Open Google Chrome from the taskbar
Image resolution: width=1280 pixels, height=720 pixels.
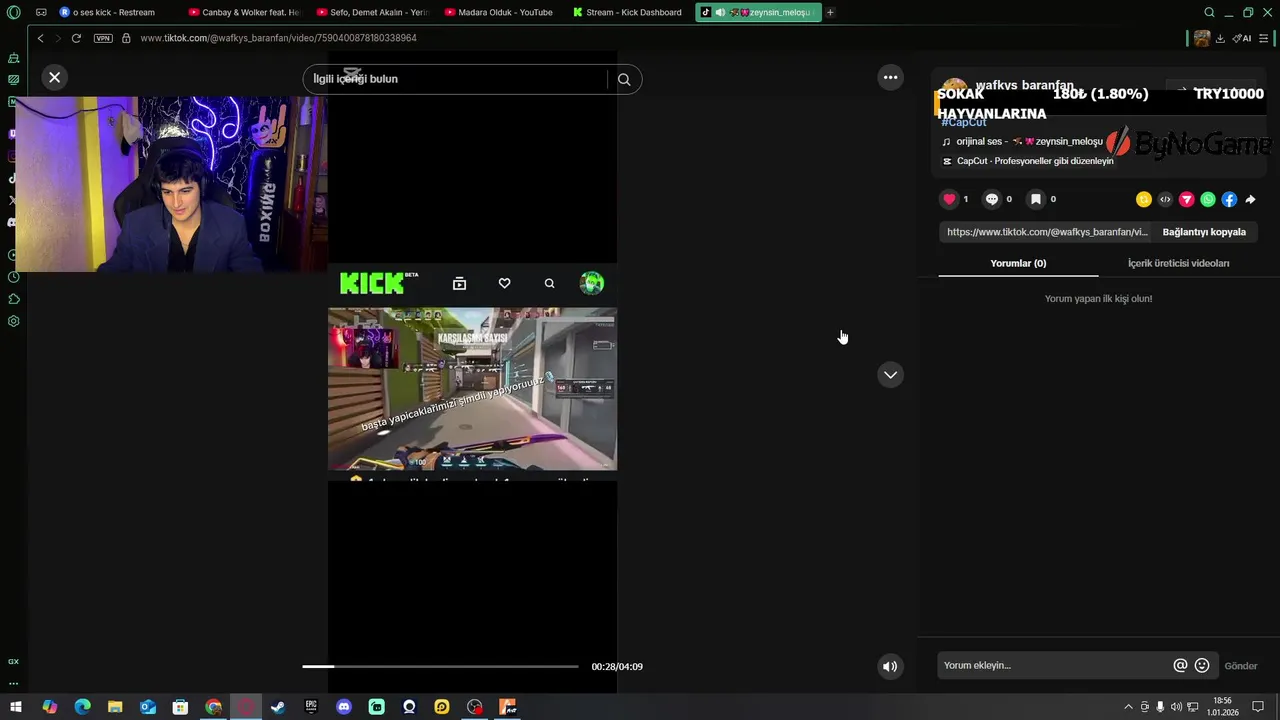[x=213, y=707]
